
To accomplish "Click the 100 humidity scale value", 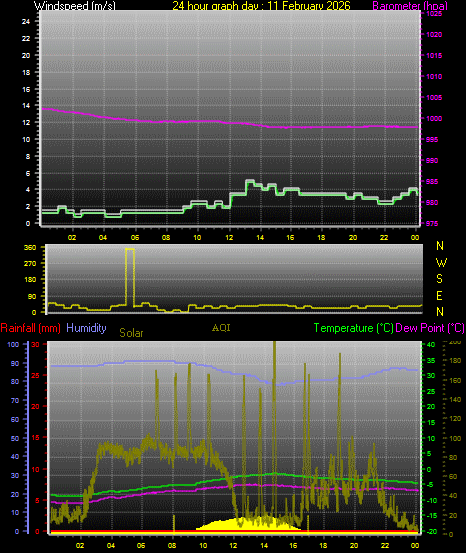I will click(13, 344).
